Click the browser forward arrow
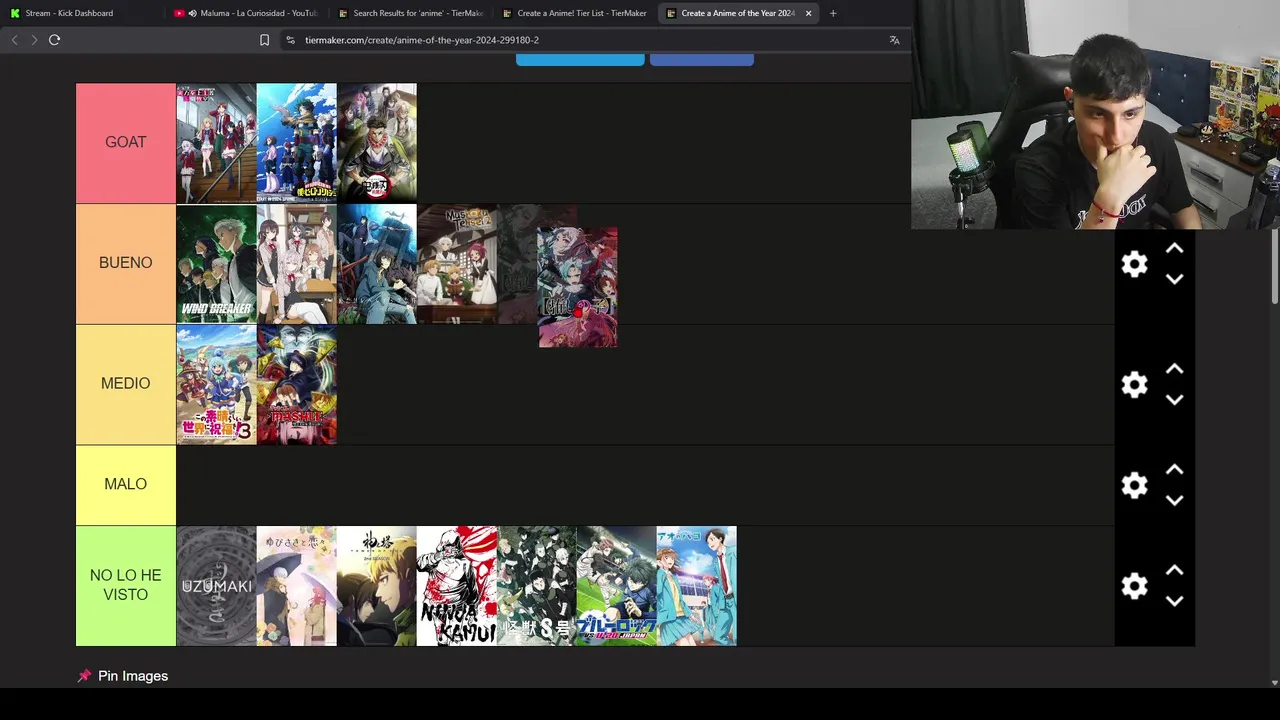The width and height of the screenshot is (1280, 720). point(34,40)
